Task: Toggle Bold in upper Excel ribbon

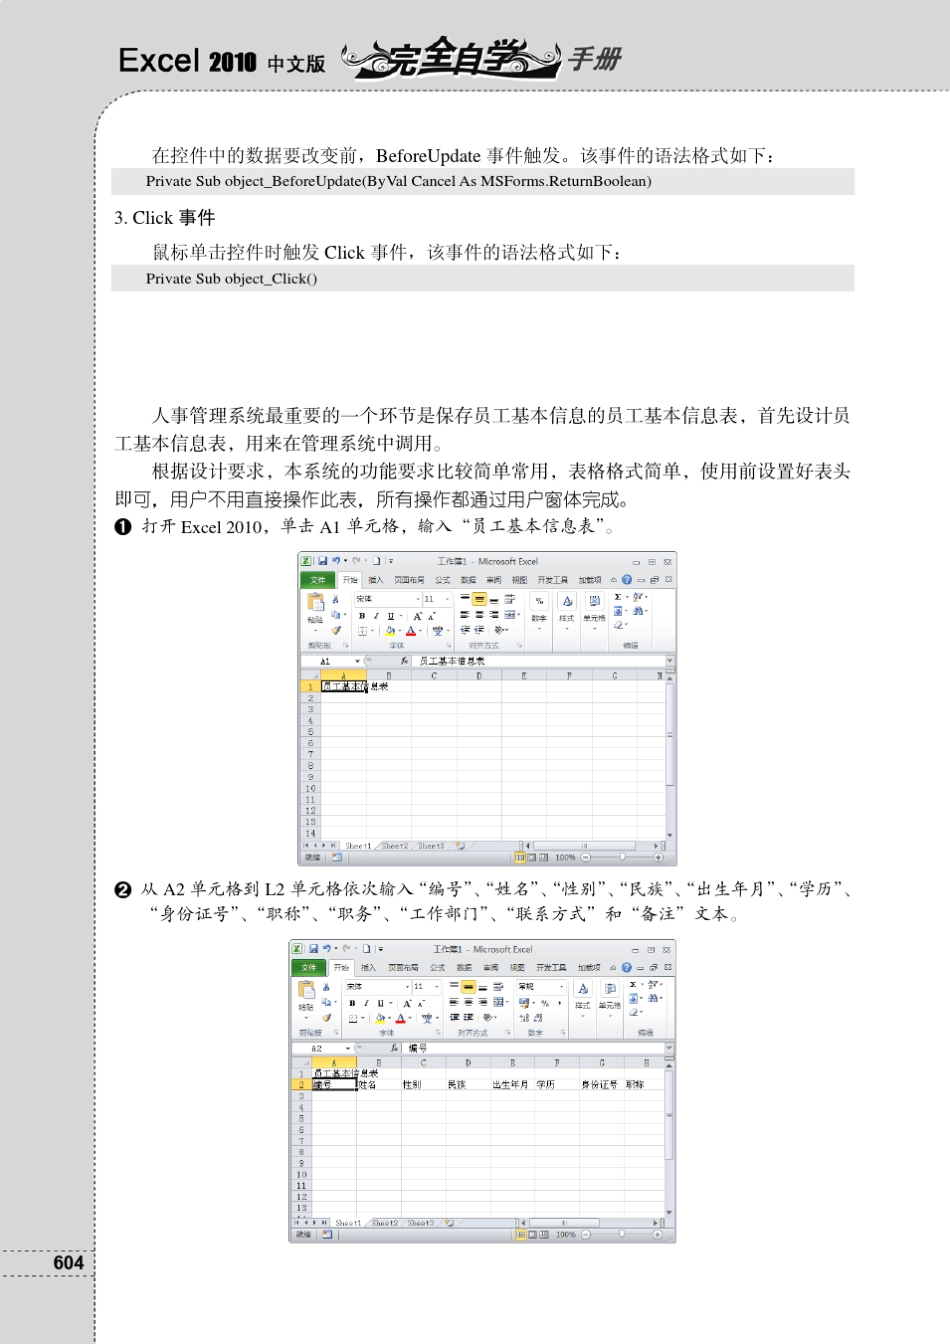Action: tap(362, 616)
